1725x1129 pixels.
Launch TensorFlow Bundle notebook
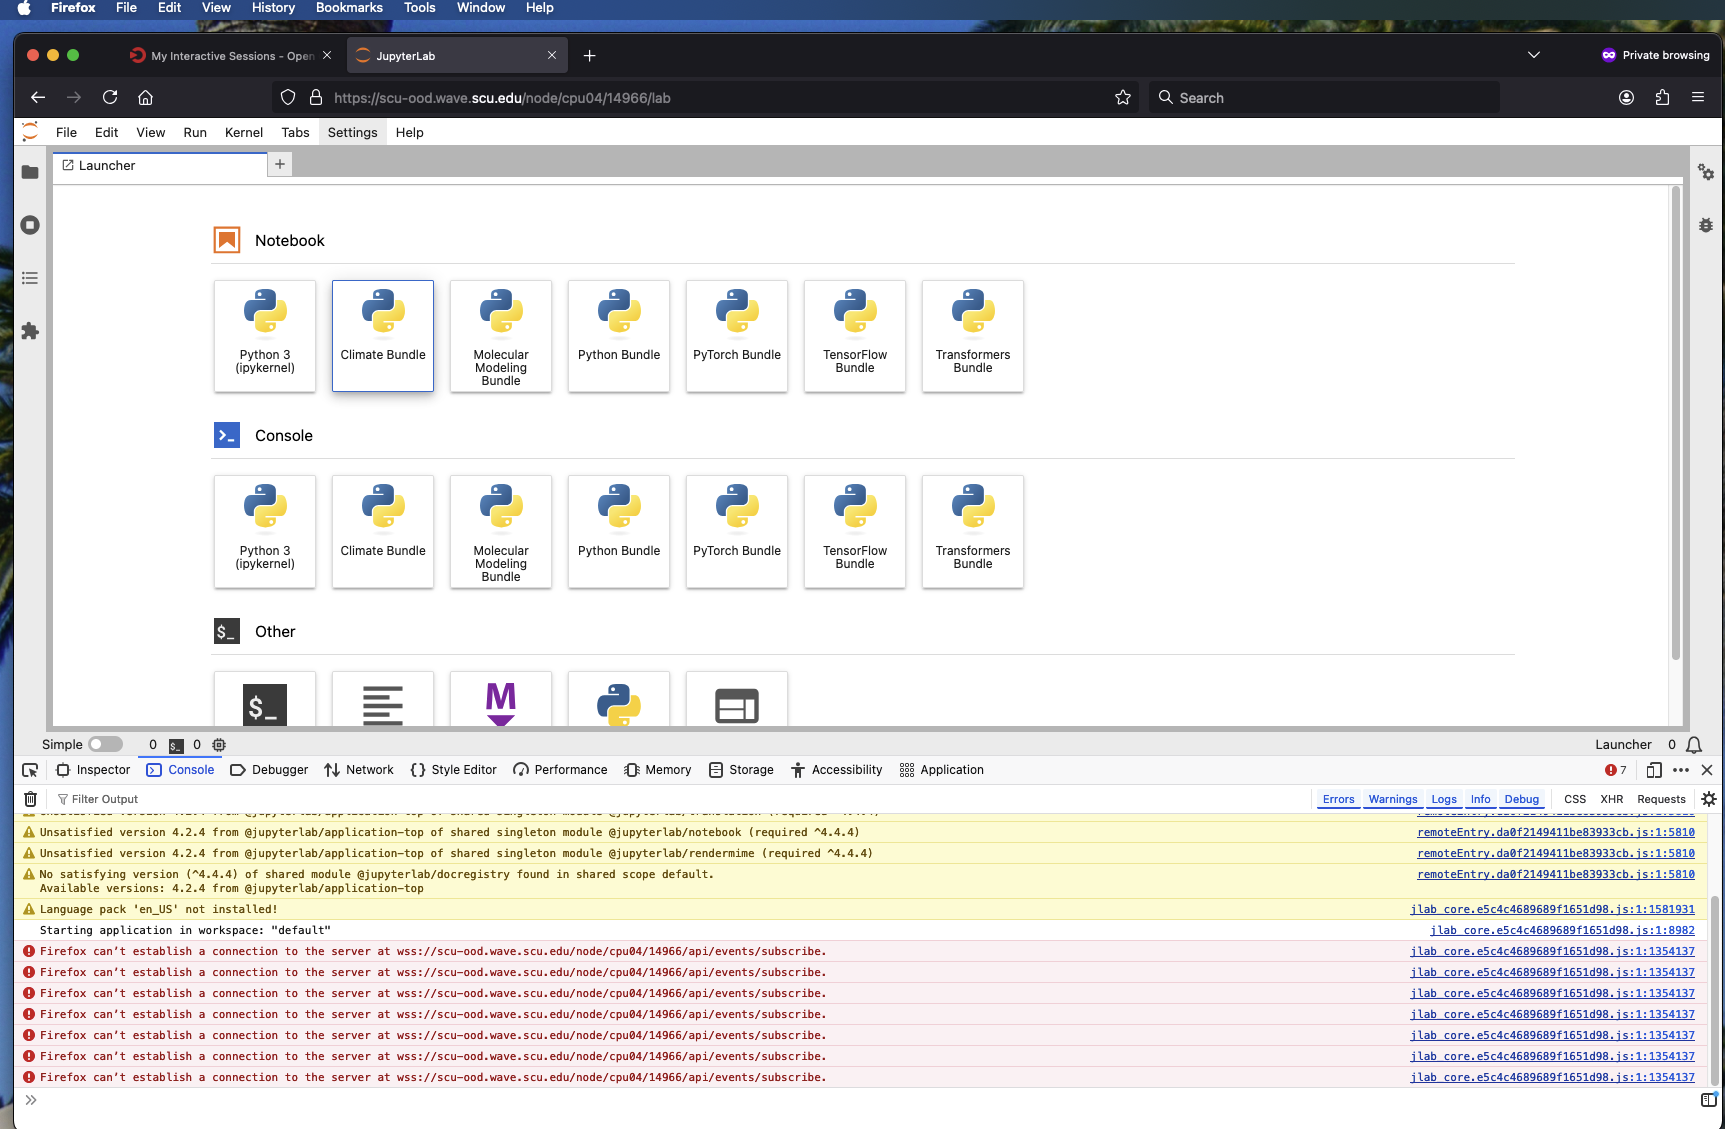855,336
